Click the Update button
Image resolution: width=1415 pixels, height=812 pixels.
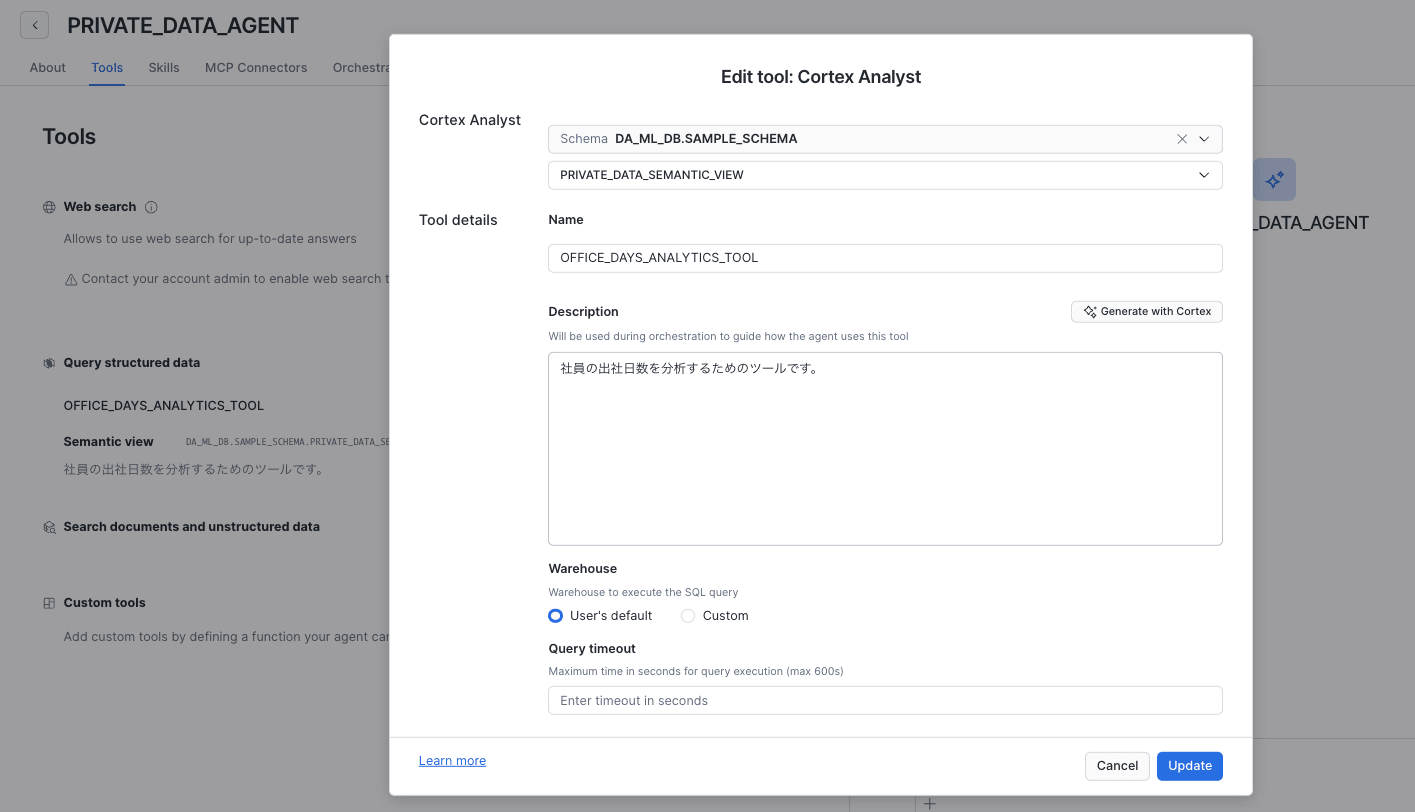click(x=1190, y=766)
